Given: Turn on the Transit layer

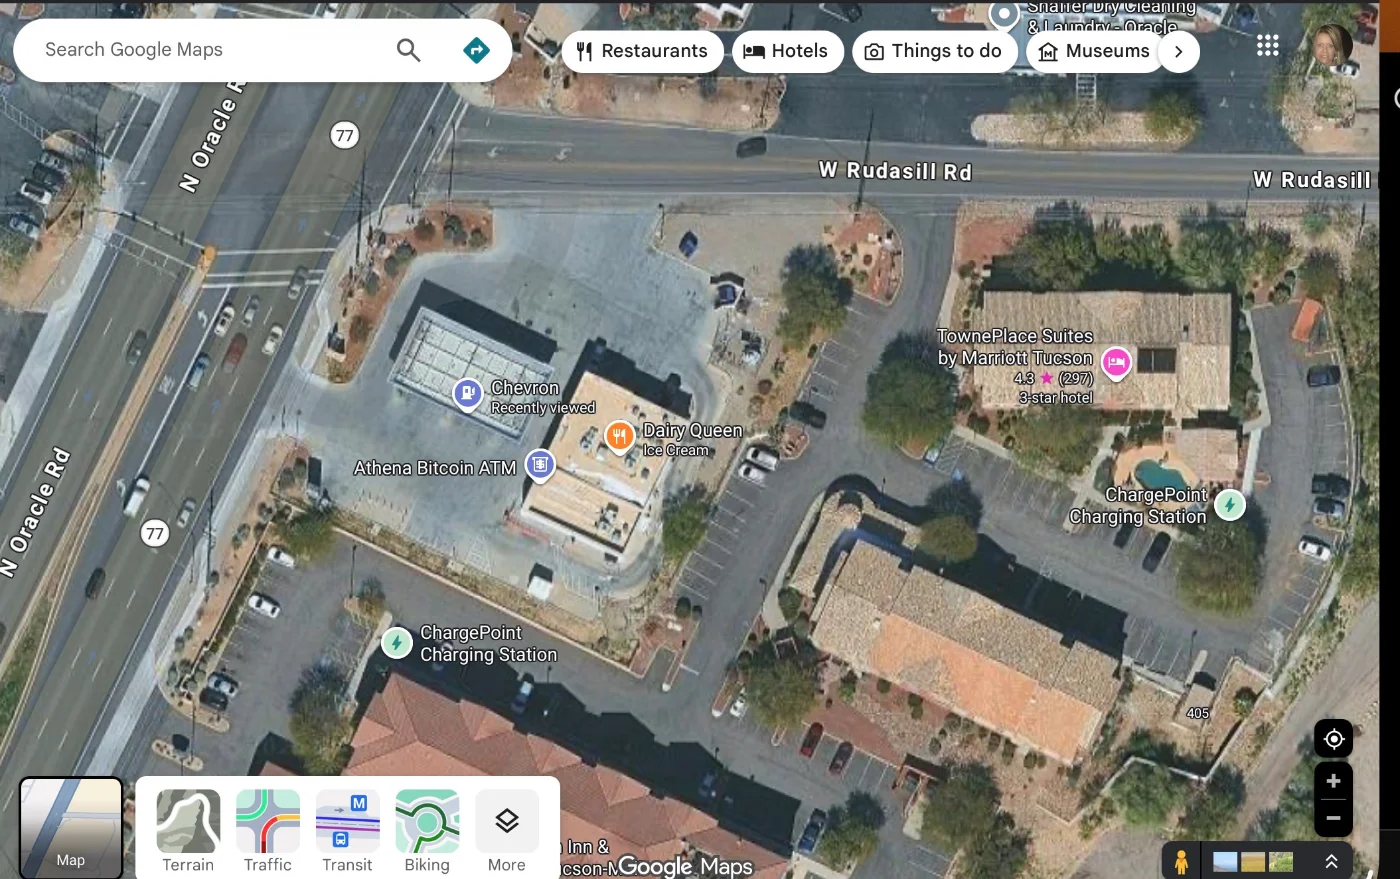Looking at the screenshot, I should click(x=347, y=831).
